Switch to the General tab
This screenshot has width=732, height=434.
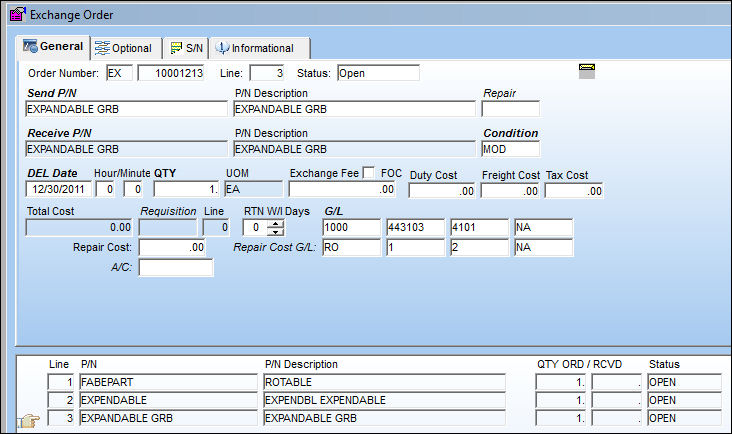53,47
